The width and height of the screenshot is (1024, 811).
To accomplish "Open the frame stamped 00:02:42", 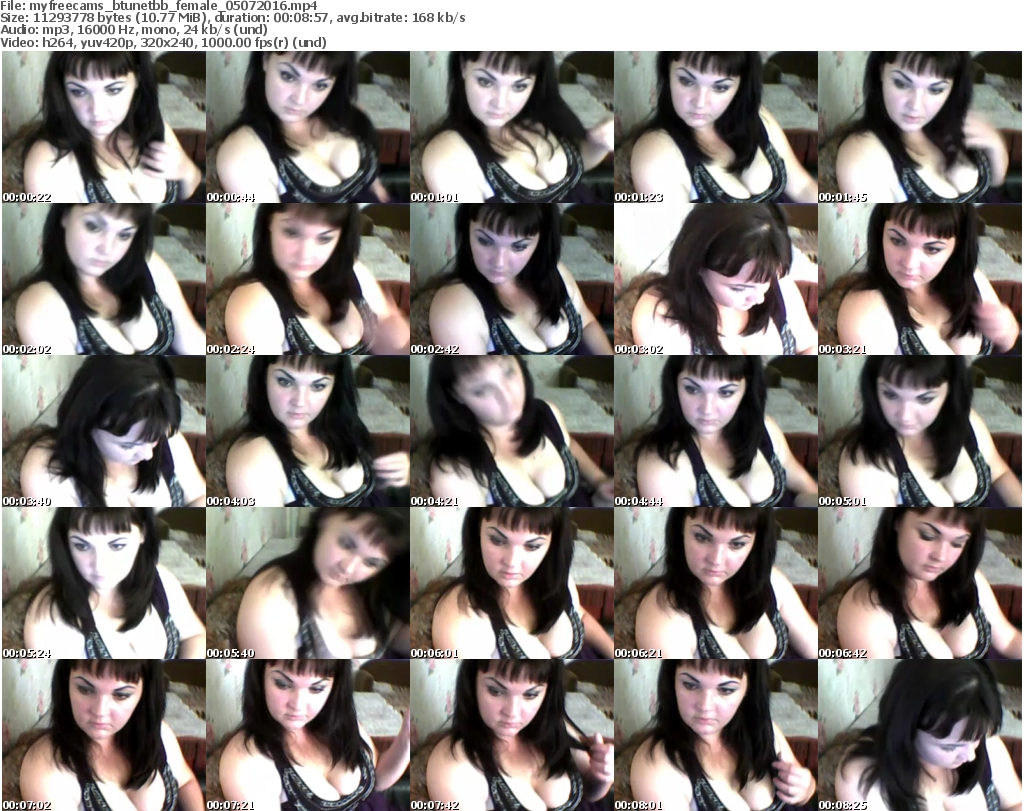I will point(511,279).
